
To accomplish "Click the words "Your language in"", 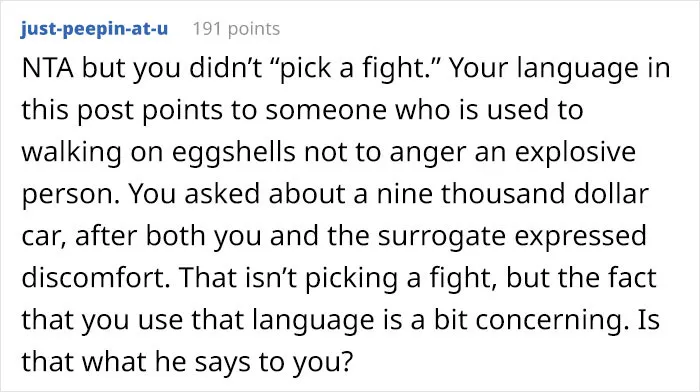I will coord(560,68).
